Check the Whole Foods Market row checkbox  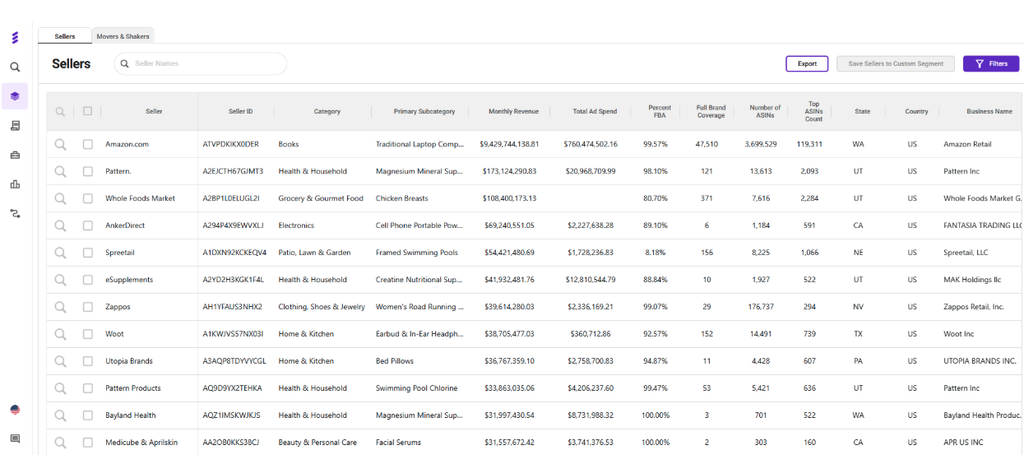[x=88, y=198]
